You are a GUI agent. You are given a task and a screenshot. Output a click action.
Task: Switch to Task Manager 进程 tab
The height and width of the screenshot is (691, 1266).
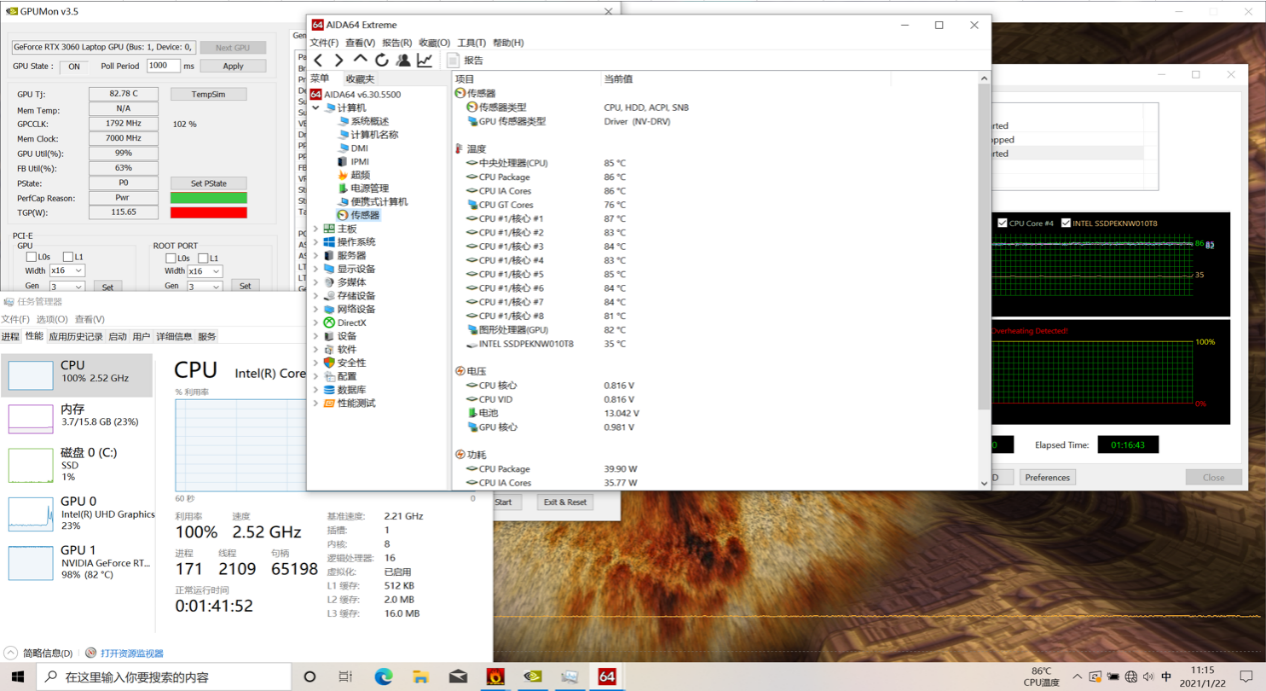click(10, 336)
